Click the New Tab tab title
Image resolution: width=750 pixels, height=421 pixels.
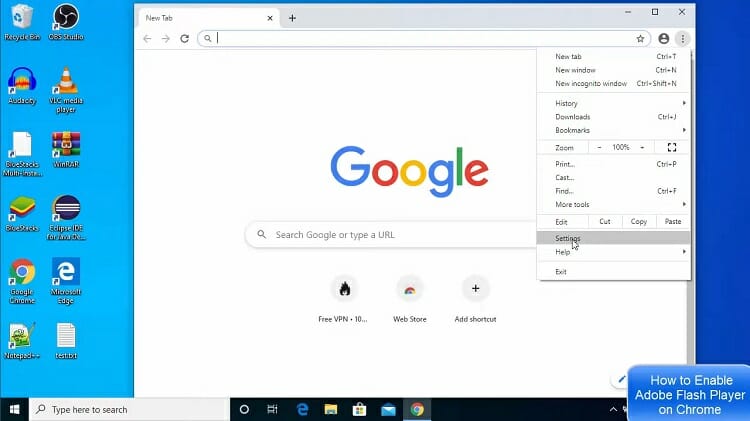159,18
